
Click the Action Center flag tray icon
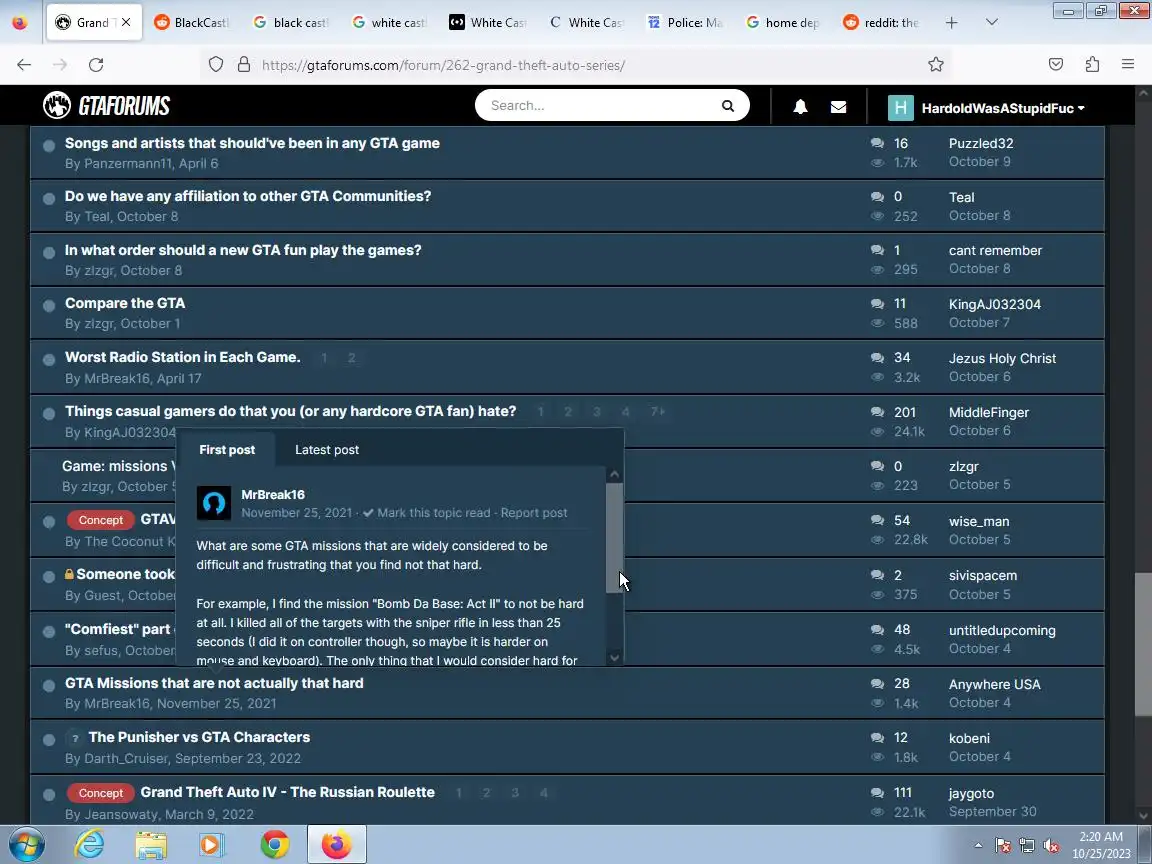click(x=1003, y=846)
